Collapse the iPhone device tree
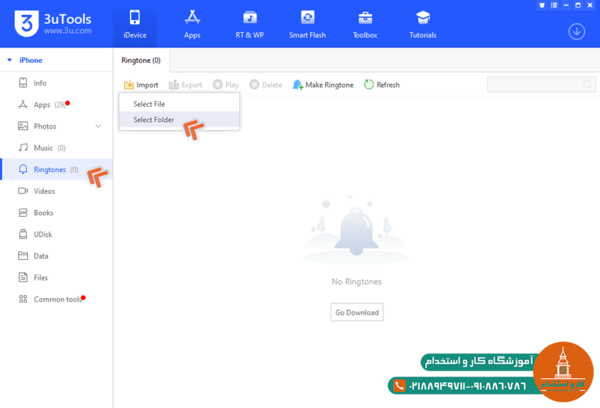 pos(10,60)
